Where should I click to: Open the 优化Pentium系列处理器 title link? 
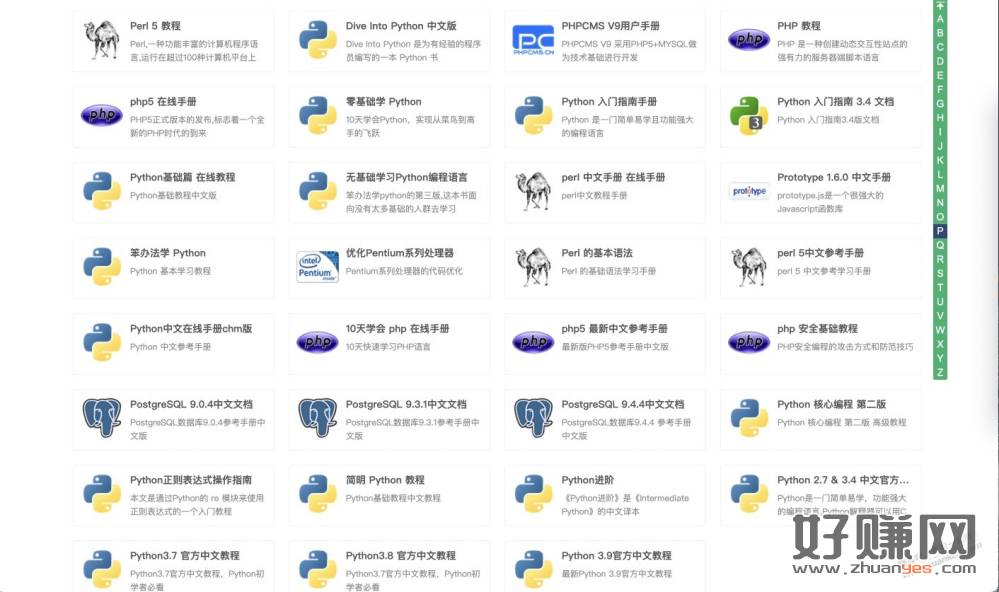tap(399, 253)
